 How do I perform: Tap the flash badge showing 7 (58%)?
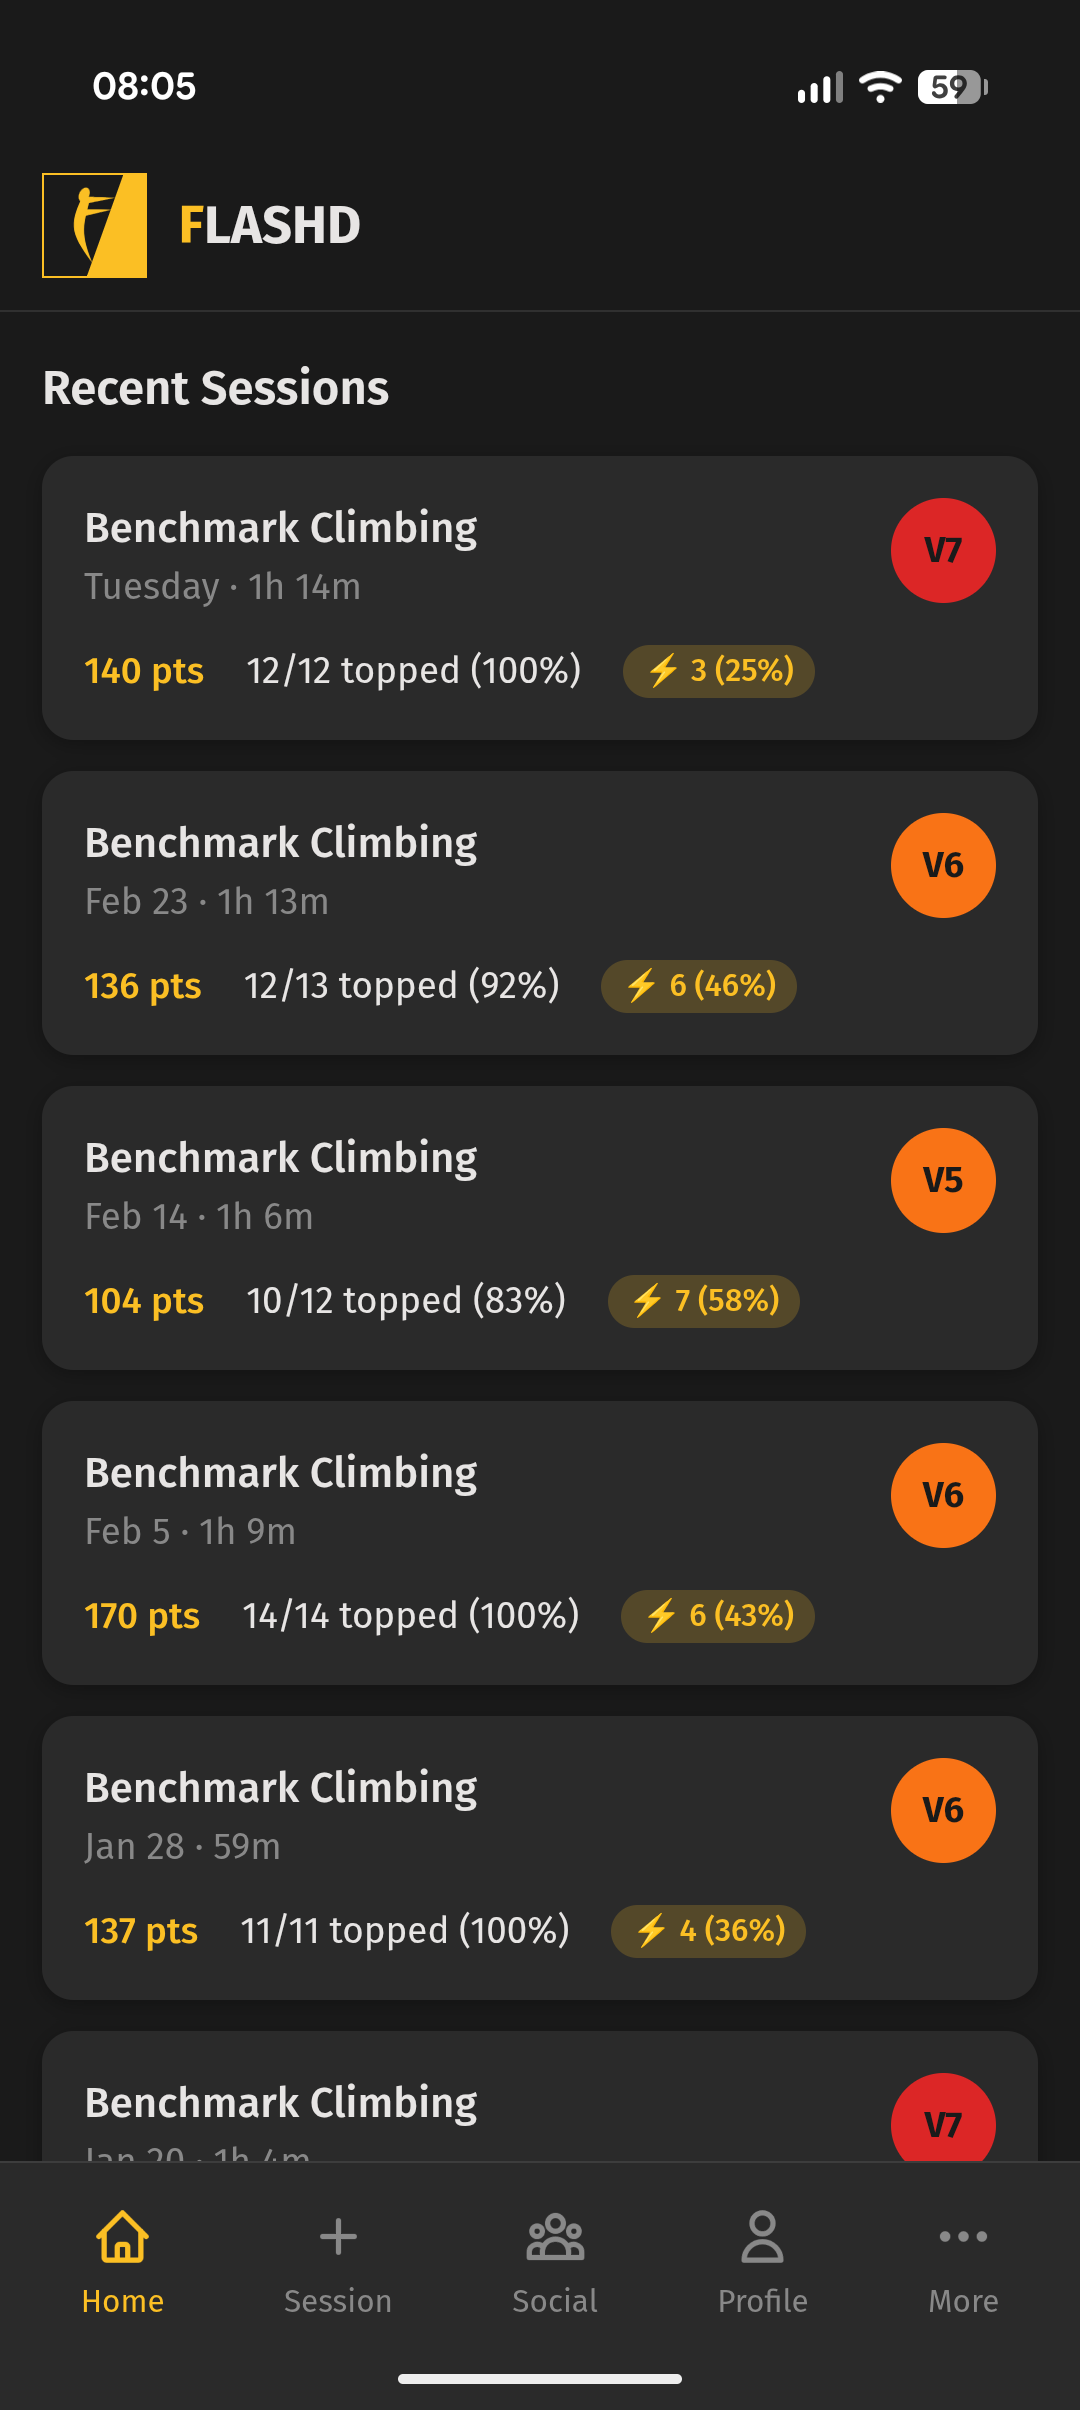(703, 1300)
